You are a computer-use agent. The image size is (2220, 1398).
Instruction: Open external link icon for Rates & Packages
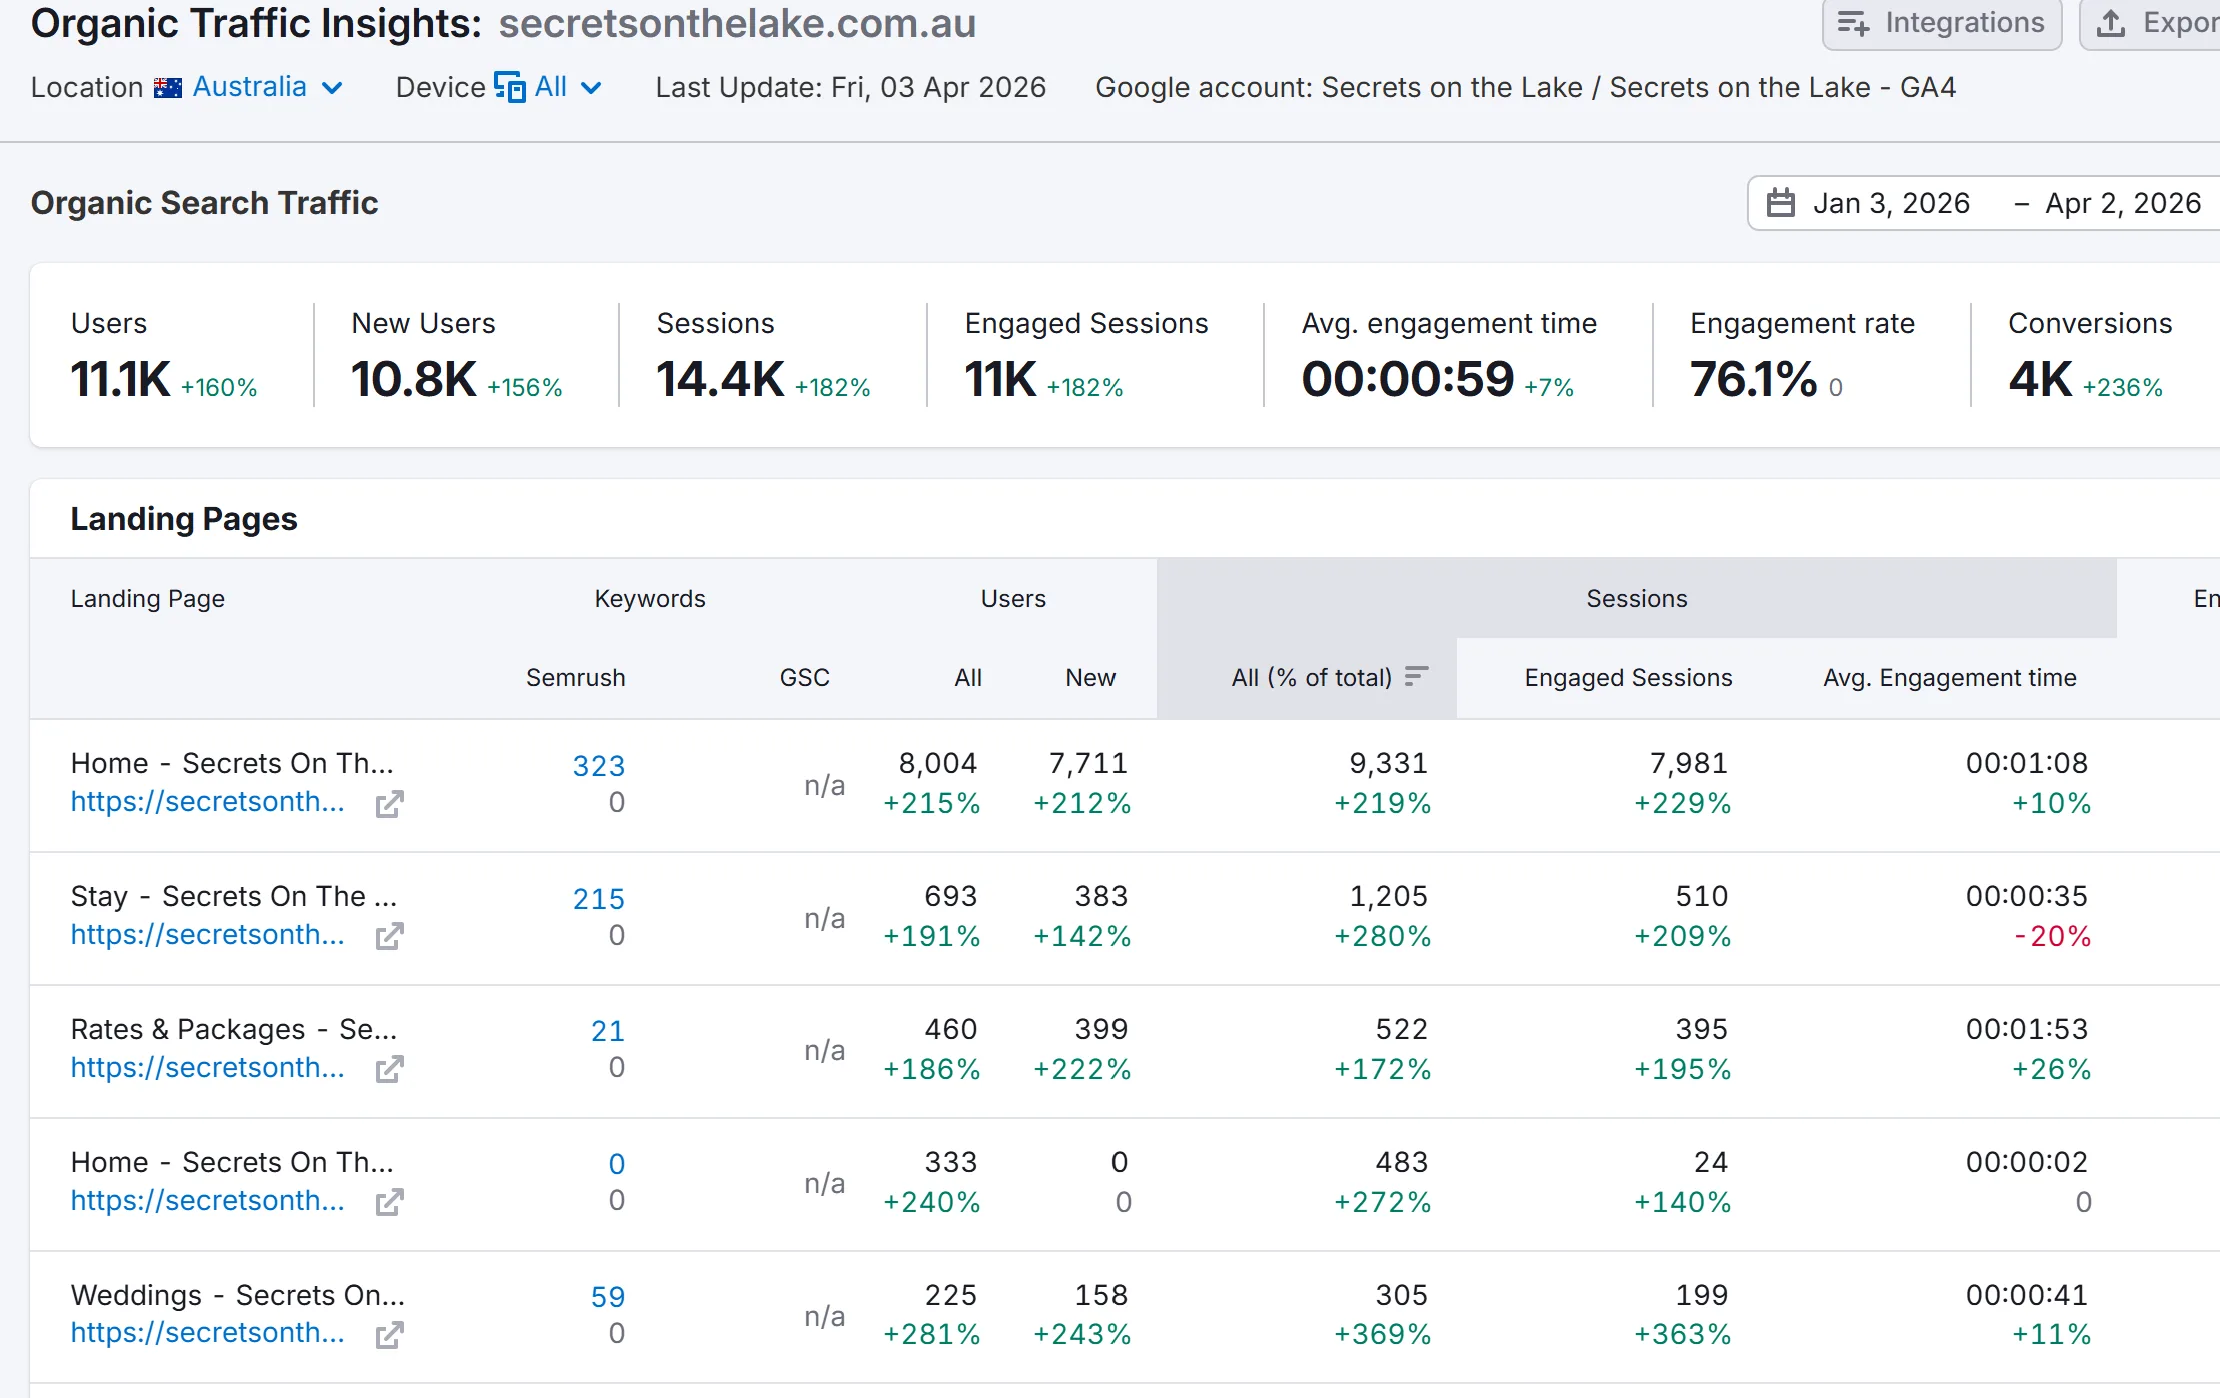tap(389, 1070)
